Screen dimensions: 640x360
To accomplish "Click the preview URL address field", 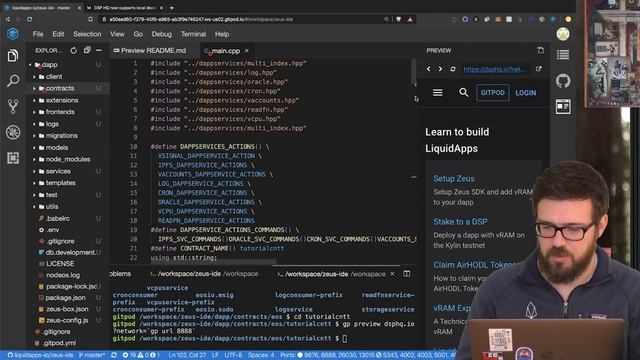I will 495,69.
